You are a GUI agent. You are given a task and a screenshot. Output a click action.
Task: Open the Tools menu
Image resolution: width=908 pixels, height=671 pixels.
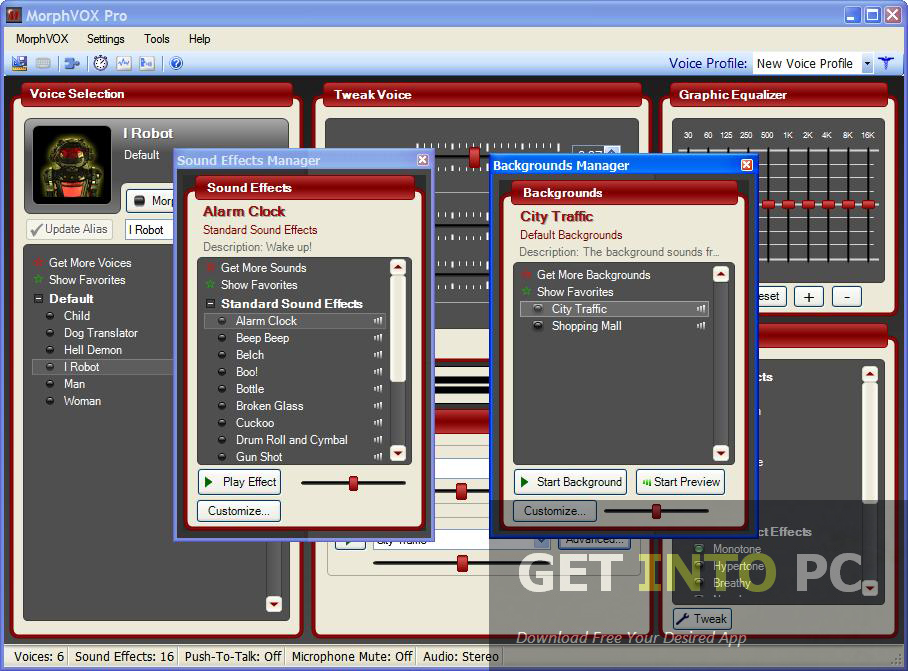(x=157, y=39)
